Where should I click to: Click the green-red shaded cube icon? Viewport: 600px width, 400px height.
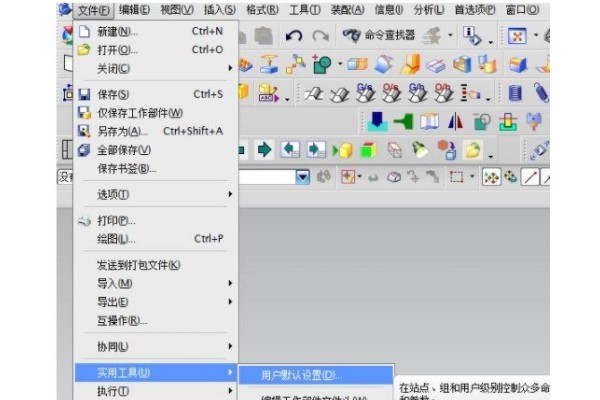(x=368, y=150)
